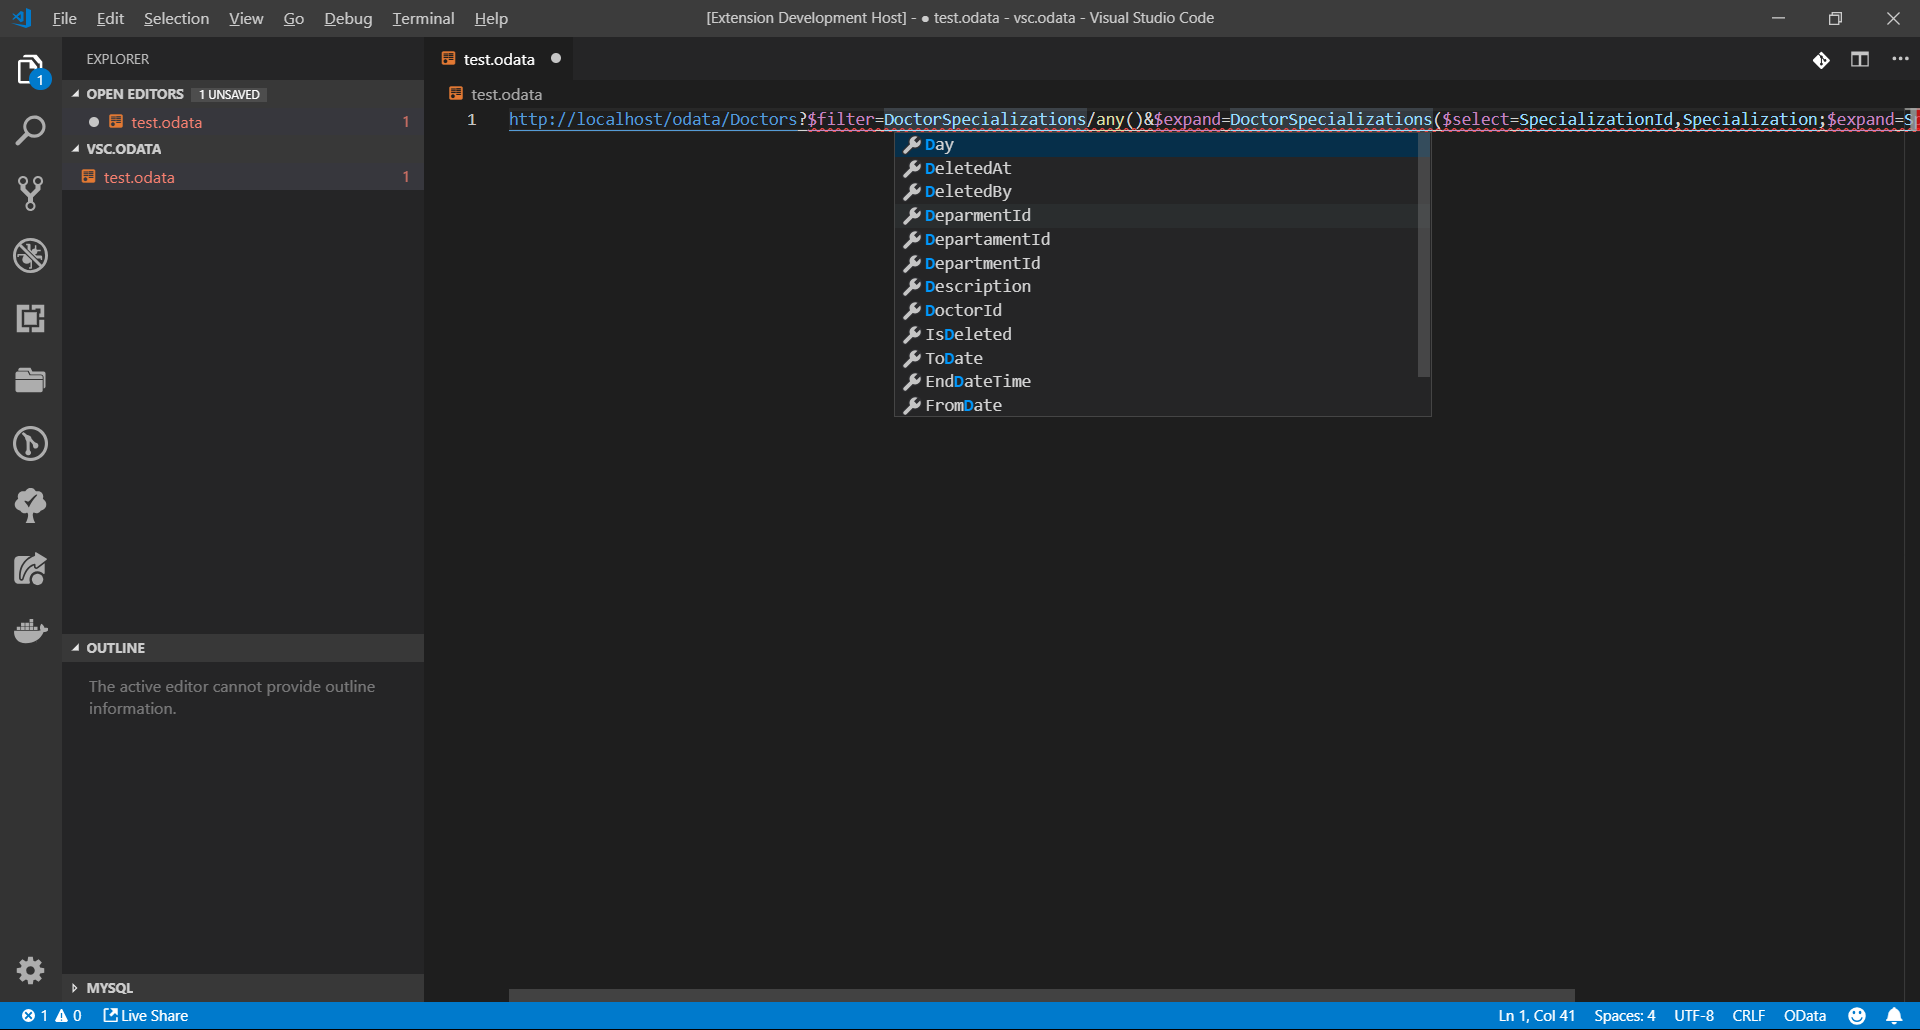Choose DepartamentId suggestion
The width and height of the screenshot is (1920, 1030).
[1156, 239]
